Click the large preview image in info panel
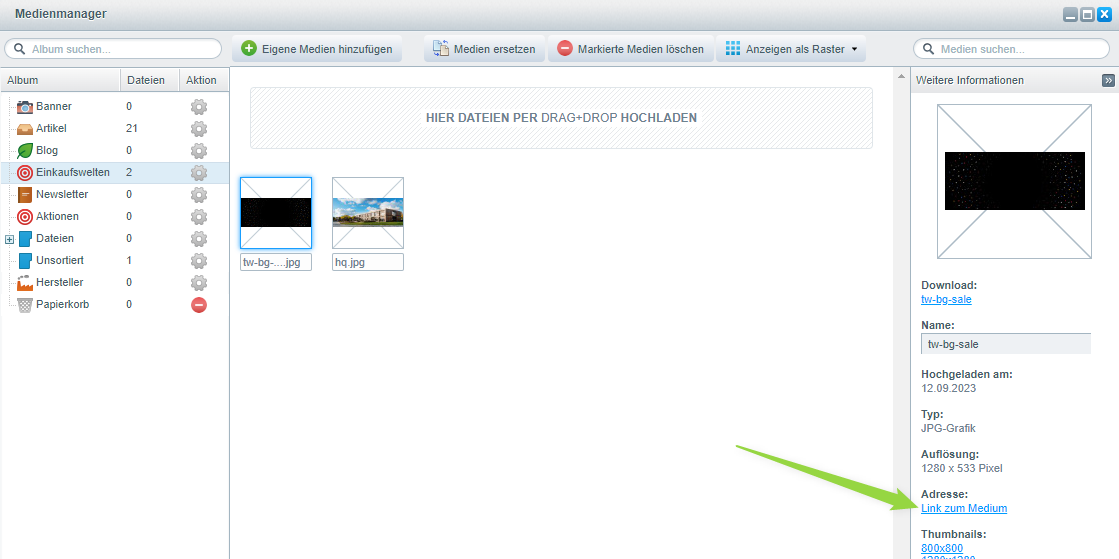 point(1014,181)
